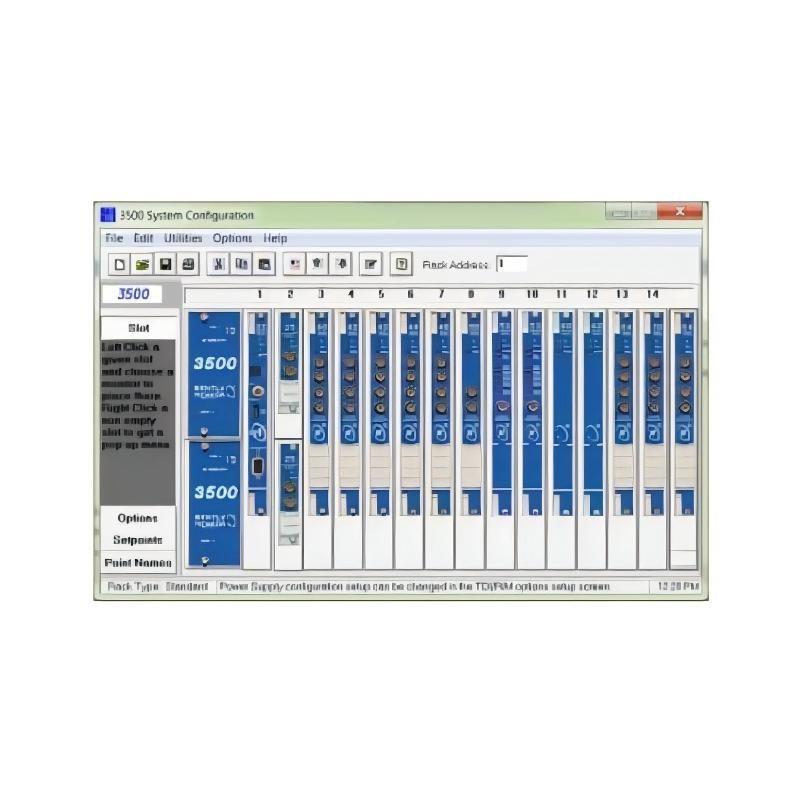Click the New configuration toolbar icon
800x800 pixels.
[118, 265]
